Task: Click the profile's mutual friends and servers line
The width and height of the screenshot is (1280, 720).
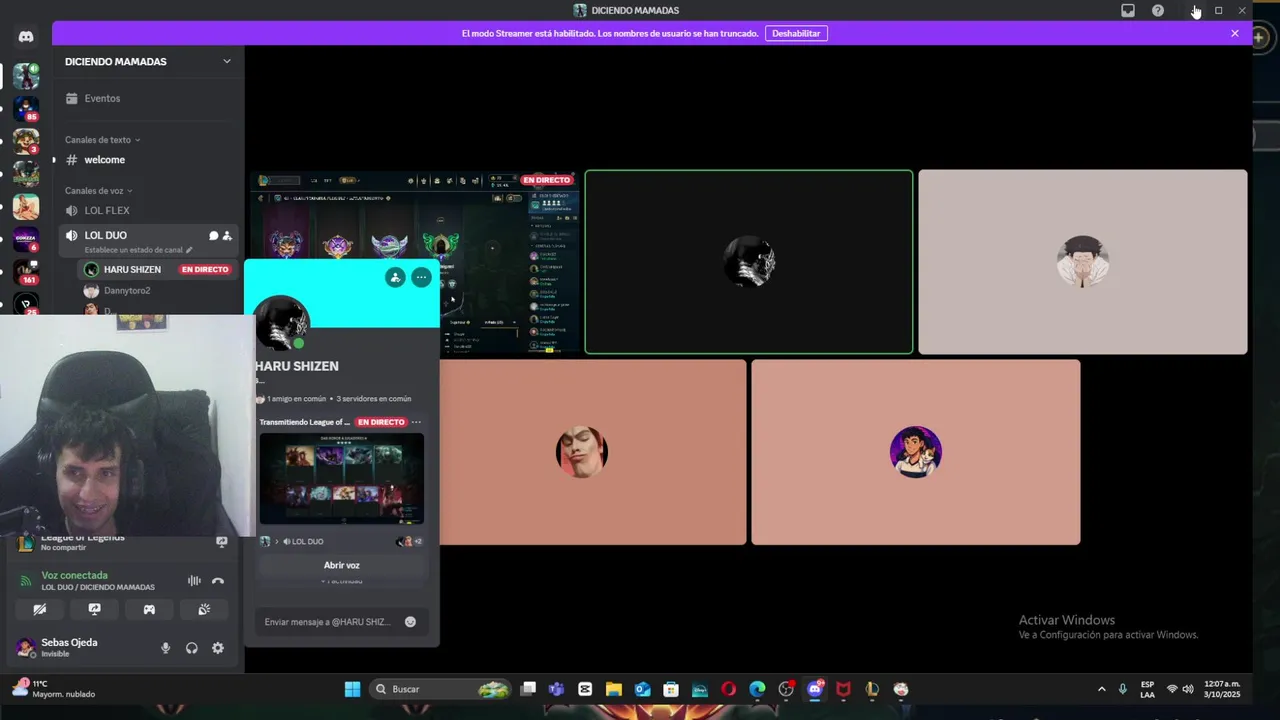Action: coord(333,399)
